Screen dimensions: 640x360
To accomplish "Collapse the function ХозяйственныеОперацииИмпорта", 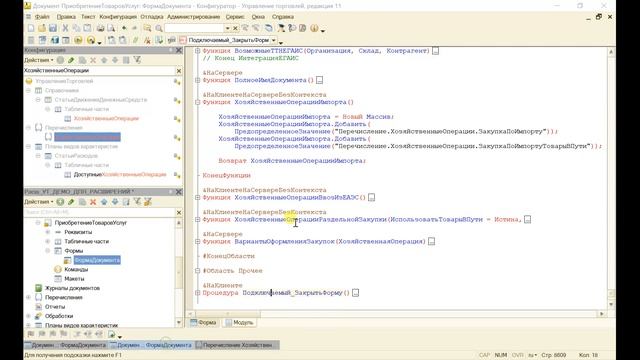I will point(198,102).
